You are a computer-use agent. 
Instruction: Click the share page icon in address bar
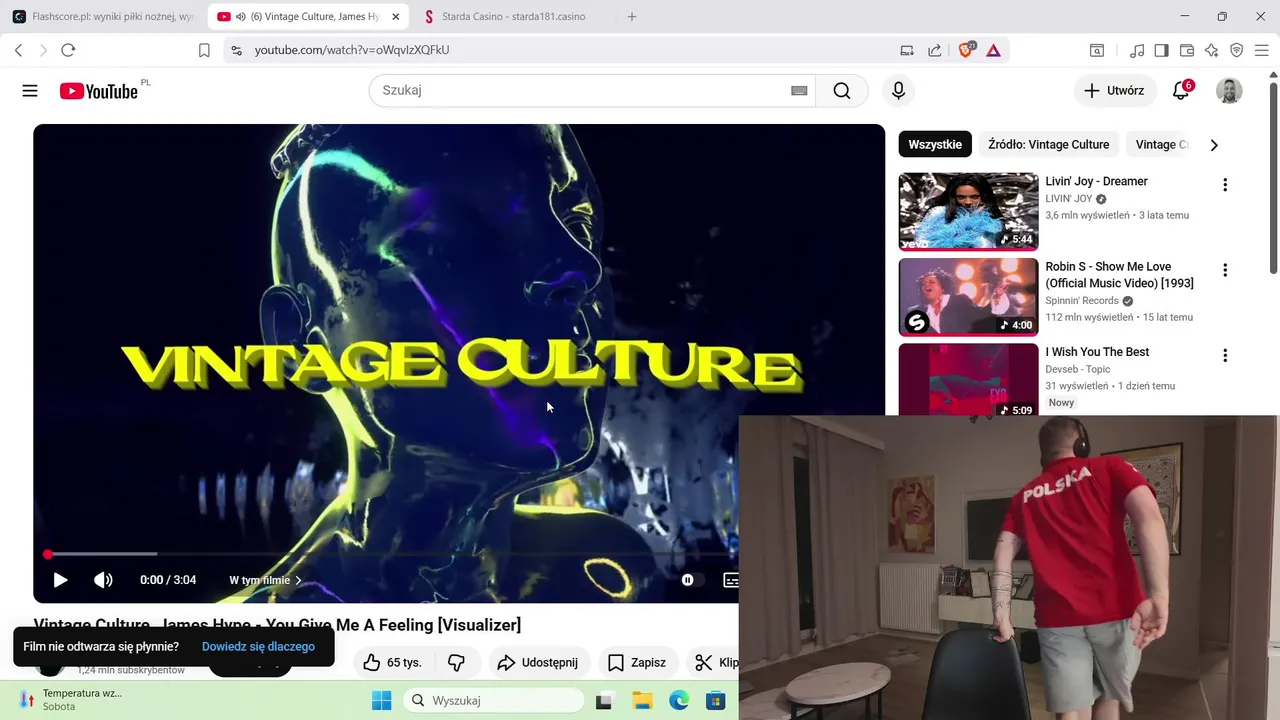(934, 50)
